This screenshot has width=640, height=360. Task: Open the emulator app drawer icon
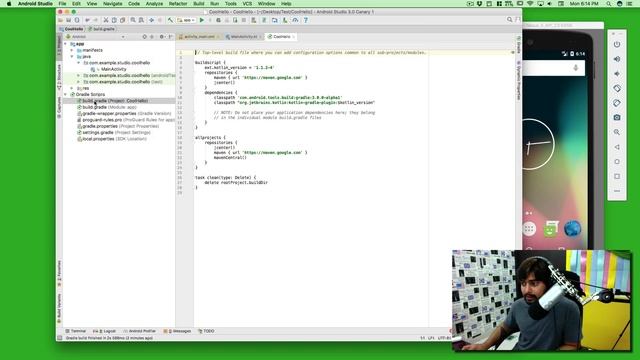click(529, 229)
